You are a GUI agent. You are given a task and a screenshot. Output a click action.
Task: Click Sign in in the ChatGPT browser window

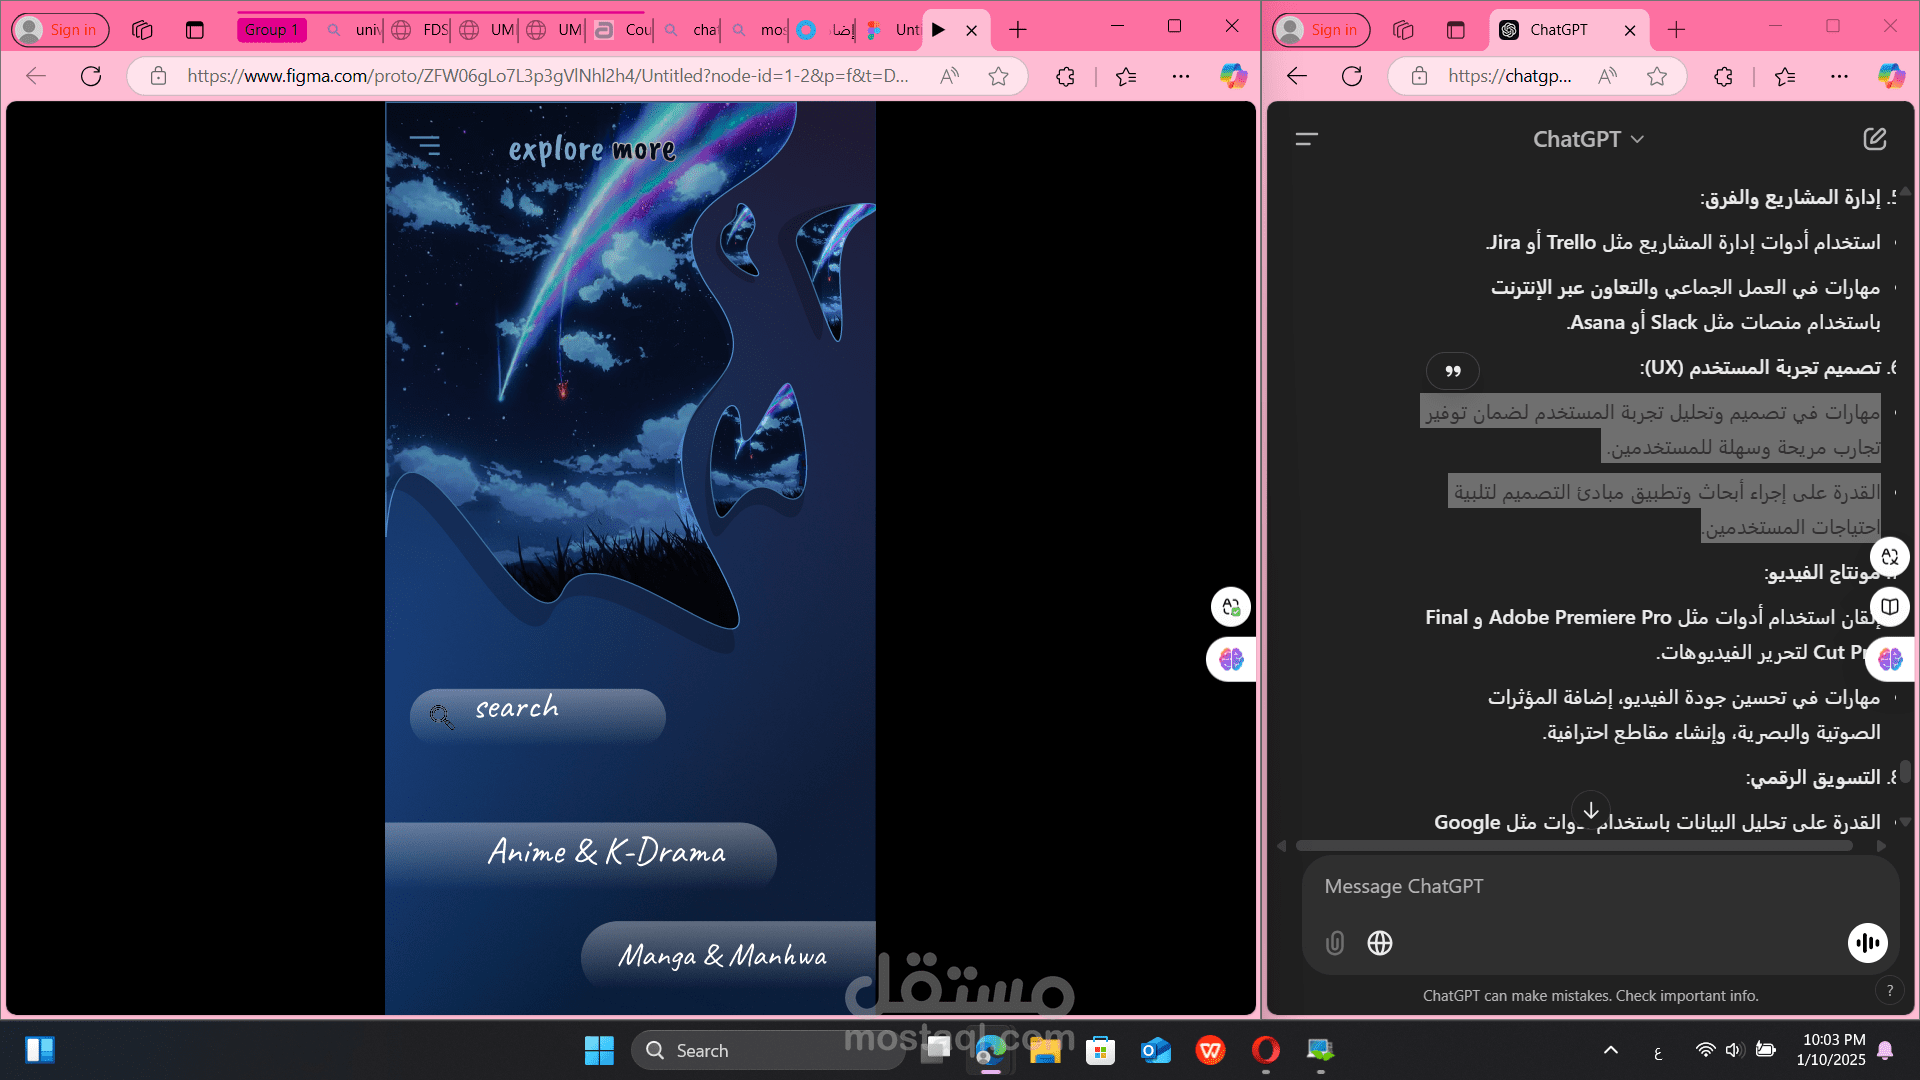(x=1321, y=30)
